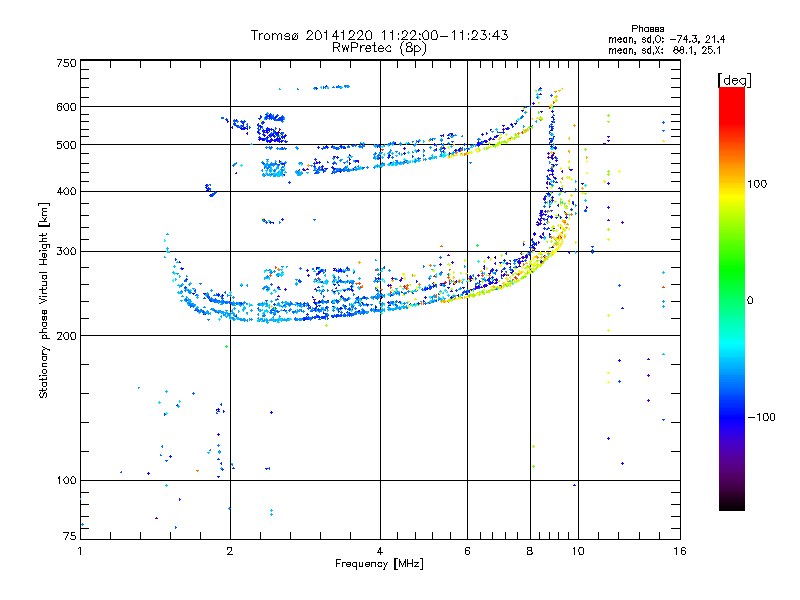Click x-axis tick label '4'
Viewport: 800px width, 600px height.
[x=380, y=551]
